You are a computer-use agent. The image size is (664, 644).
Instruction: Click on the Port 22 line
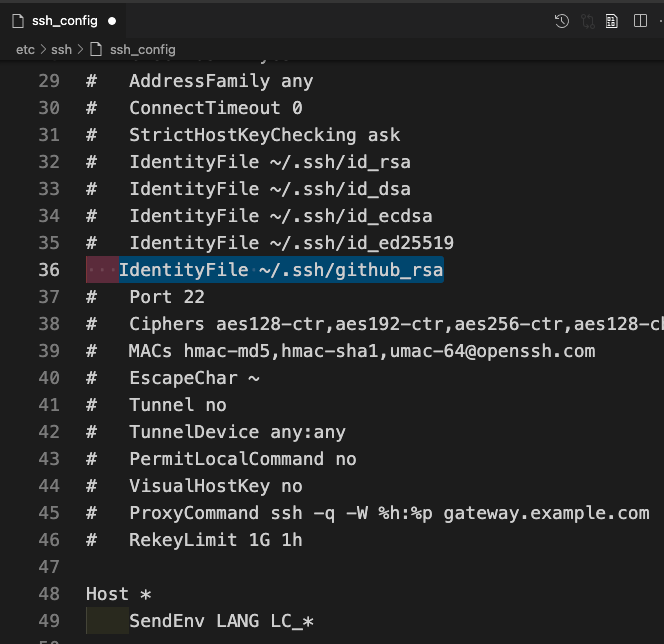click(166, 297)
